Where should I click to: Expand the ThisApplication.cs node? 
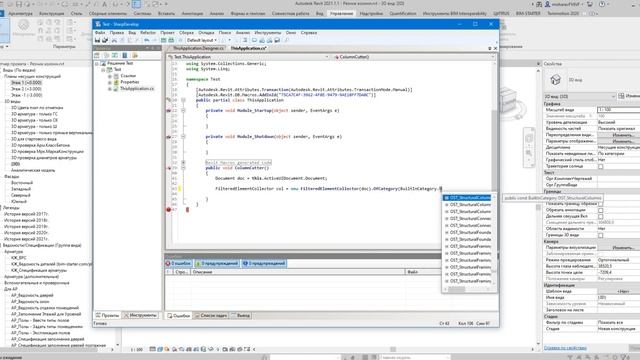(x=110, y=89)
